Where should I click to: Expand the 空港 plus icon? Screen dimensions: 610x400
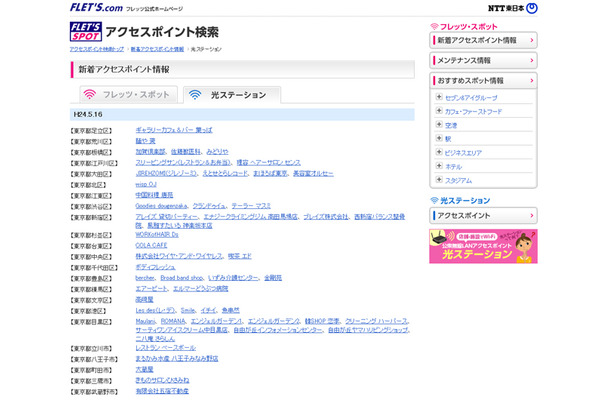439,124
